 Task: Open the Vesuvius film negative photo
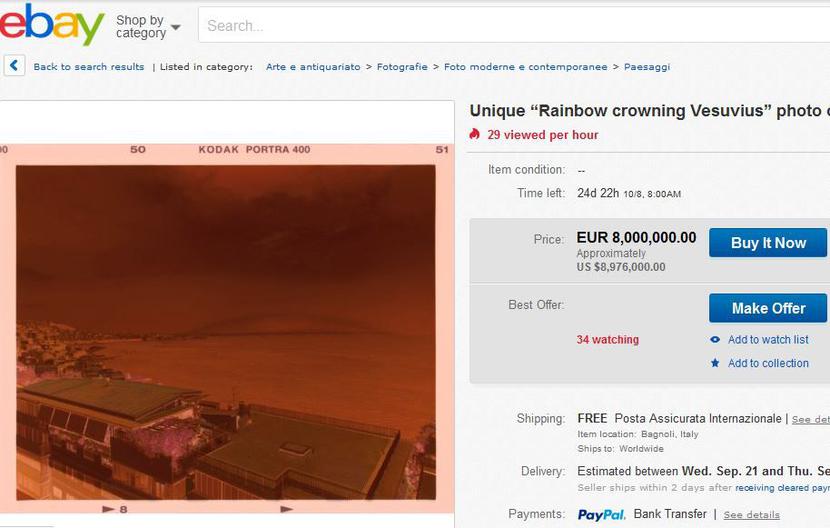click(226, 328)
